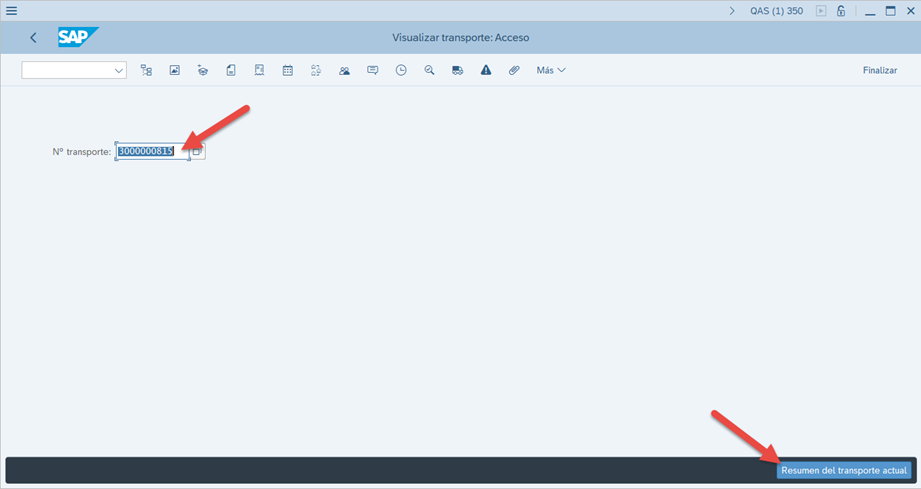Expand the Más menu

[551, 71]
